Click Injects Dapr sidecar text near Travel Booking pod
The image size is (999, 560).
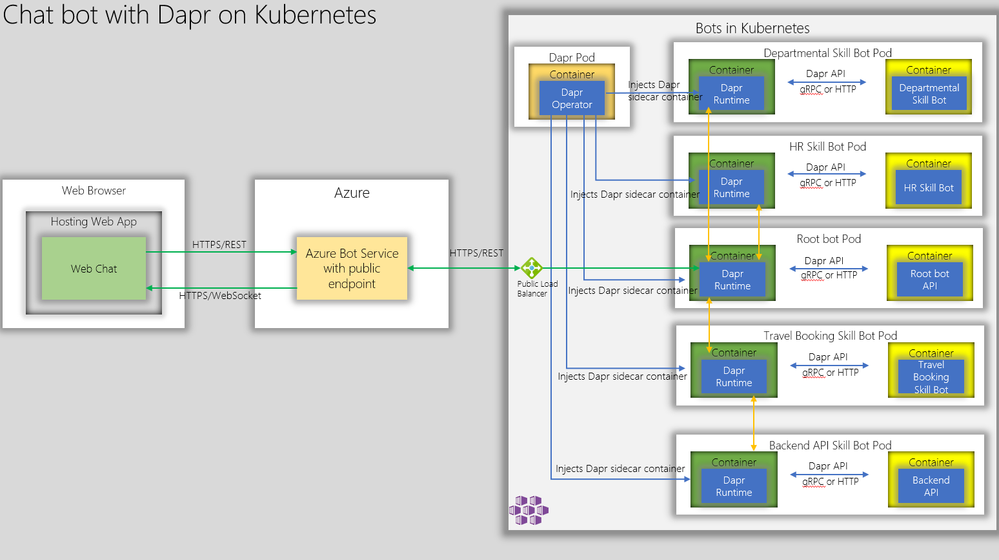pyautogui.click(x=622, y=377)
